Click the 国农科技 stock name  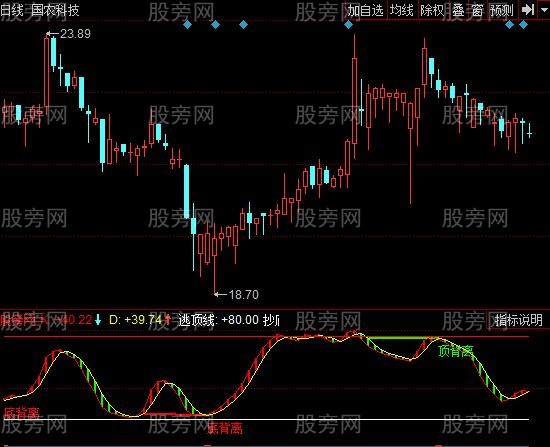[x=55, y=10]
